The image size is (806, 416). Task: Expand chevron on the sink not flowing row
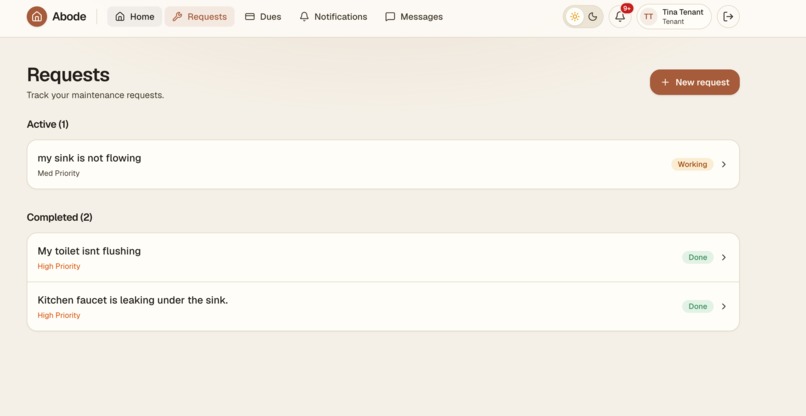724,165
